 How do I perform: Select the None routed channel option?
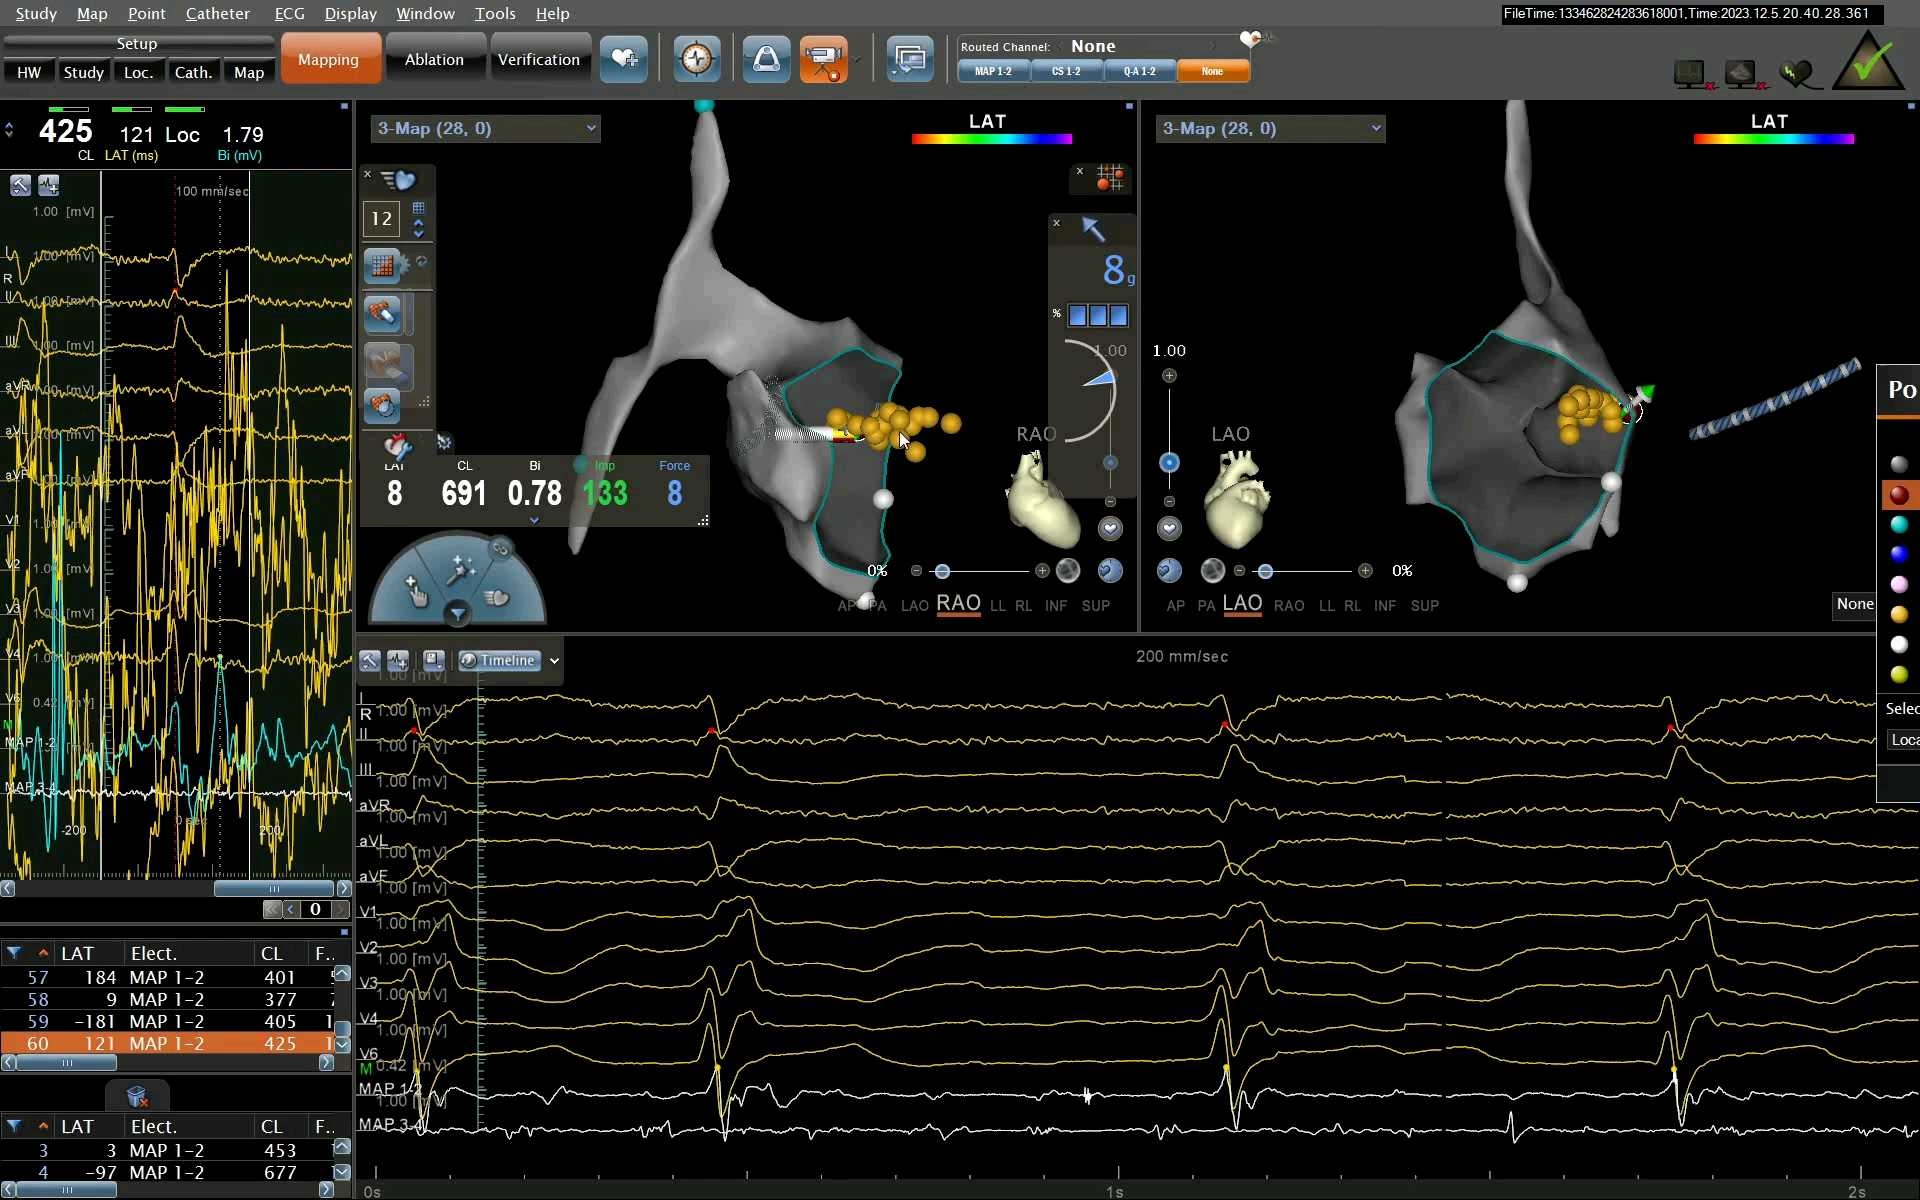(1212, 71)
